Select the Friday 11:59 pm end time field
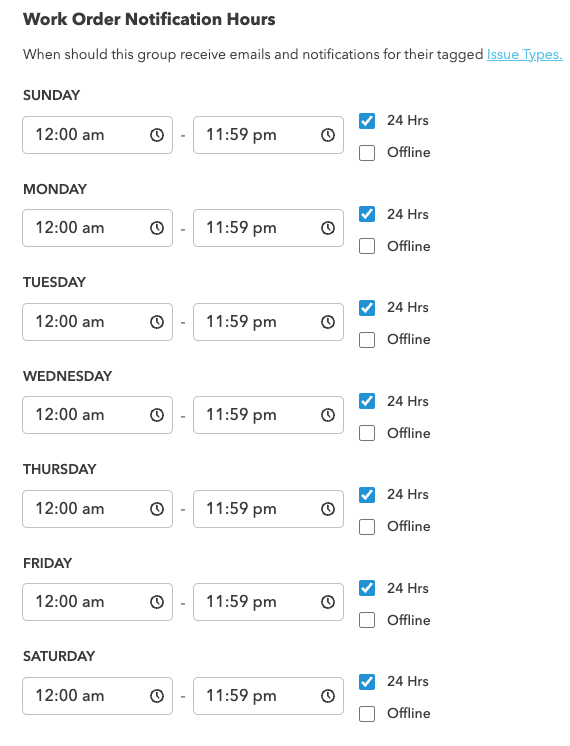Screen dimensions: 570x746 [268, 602]
